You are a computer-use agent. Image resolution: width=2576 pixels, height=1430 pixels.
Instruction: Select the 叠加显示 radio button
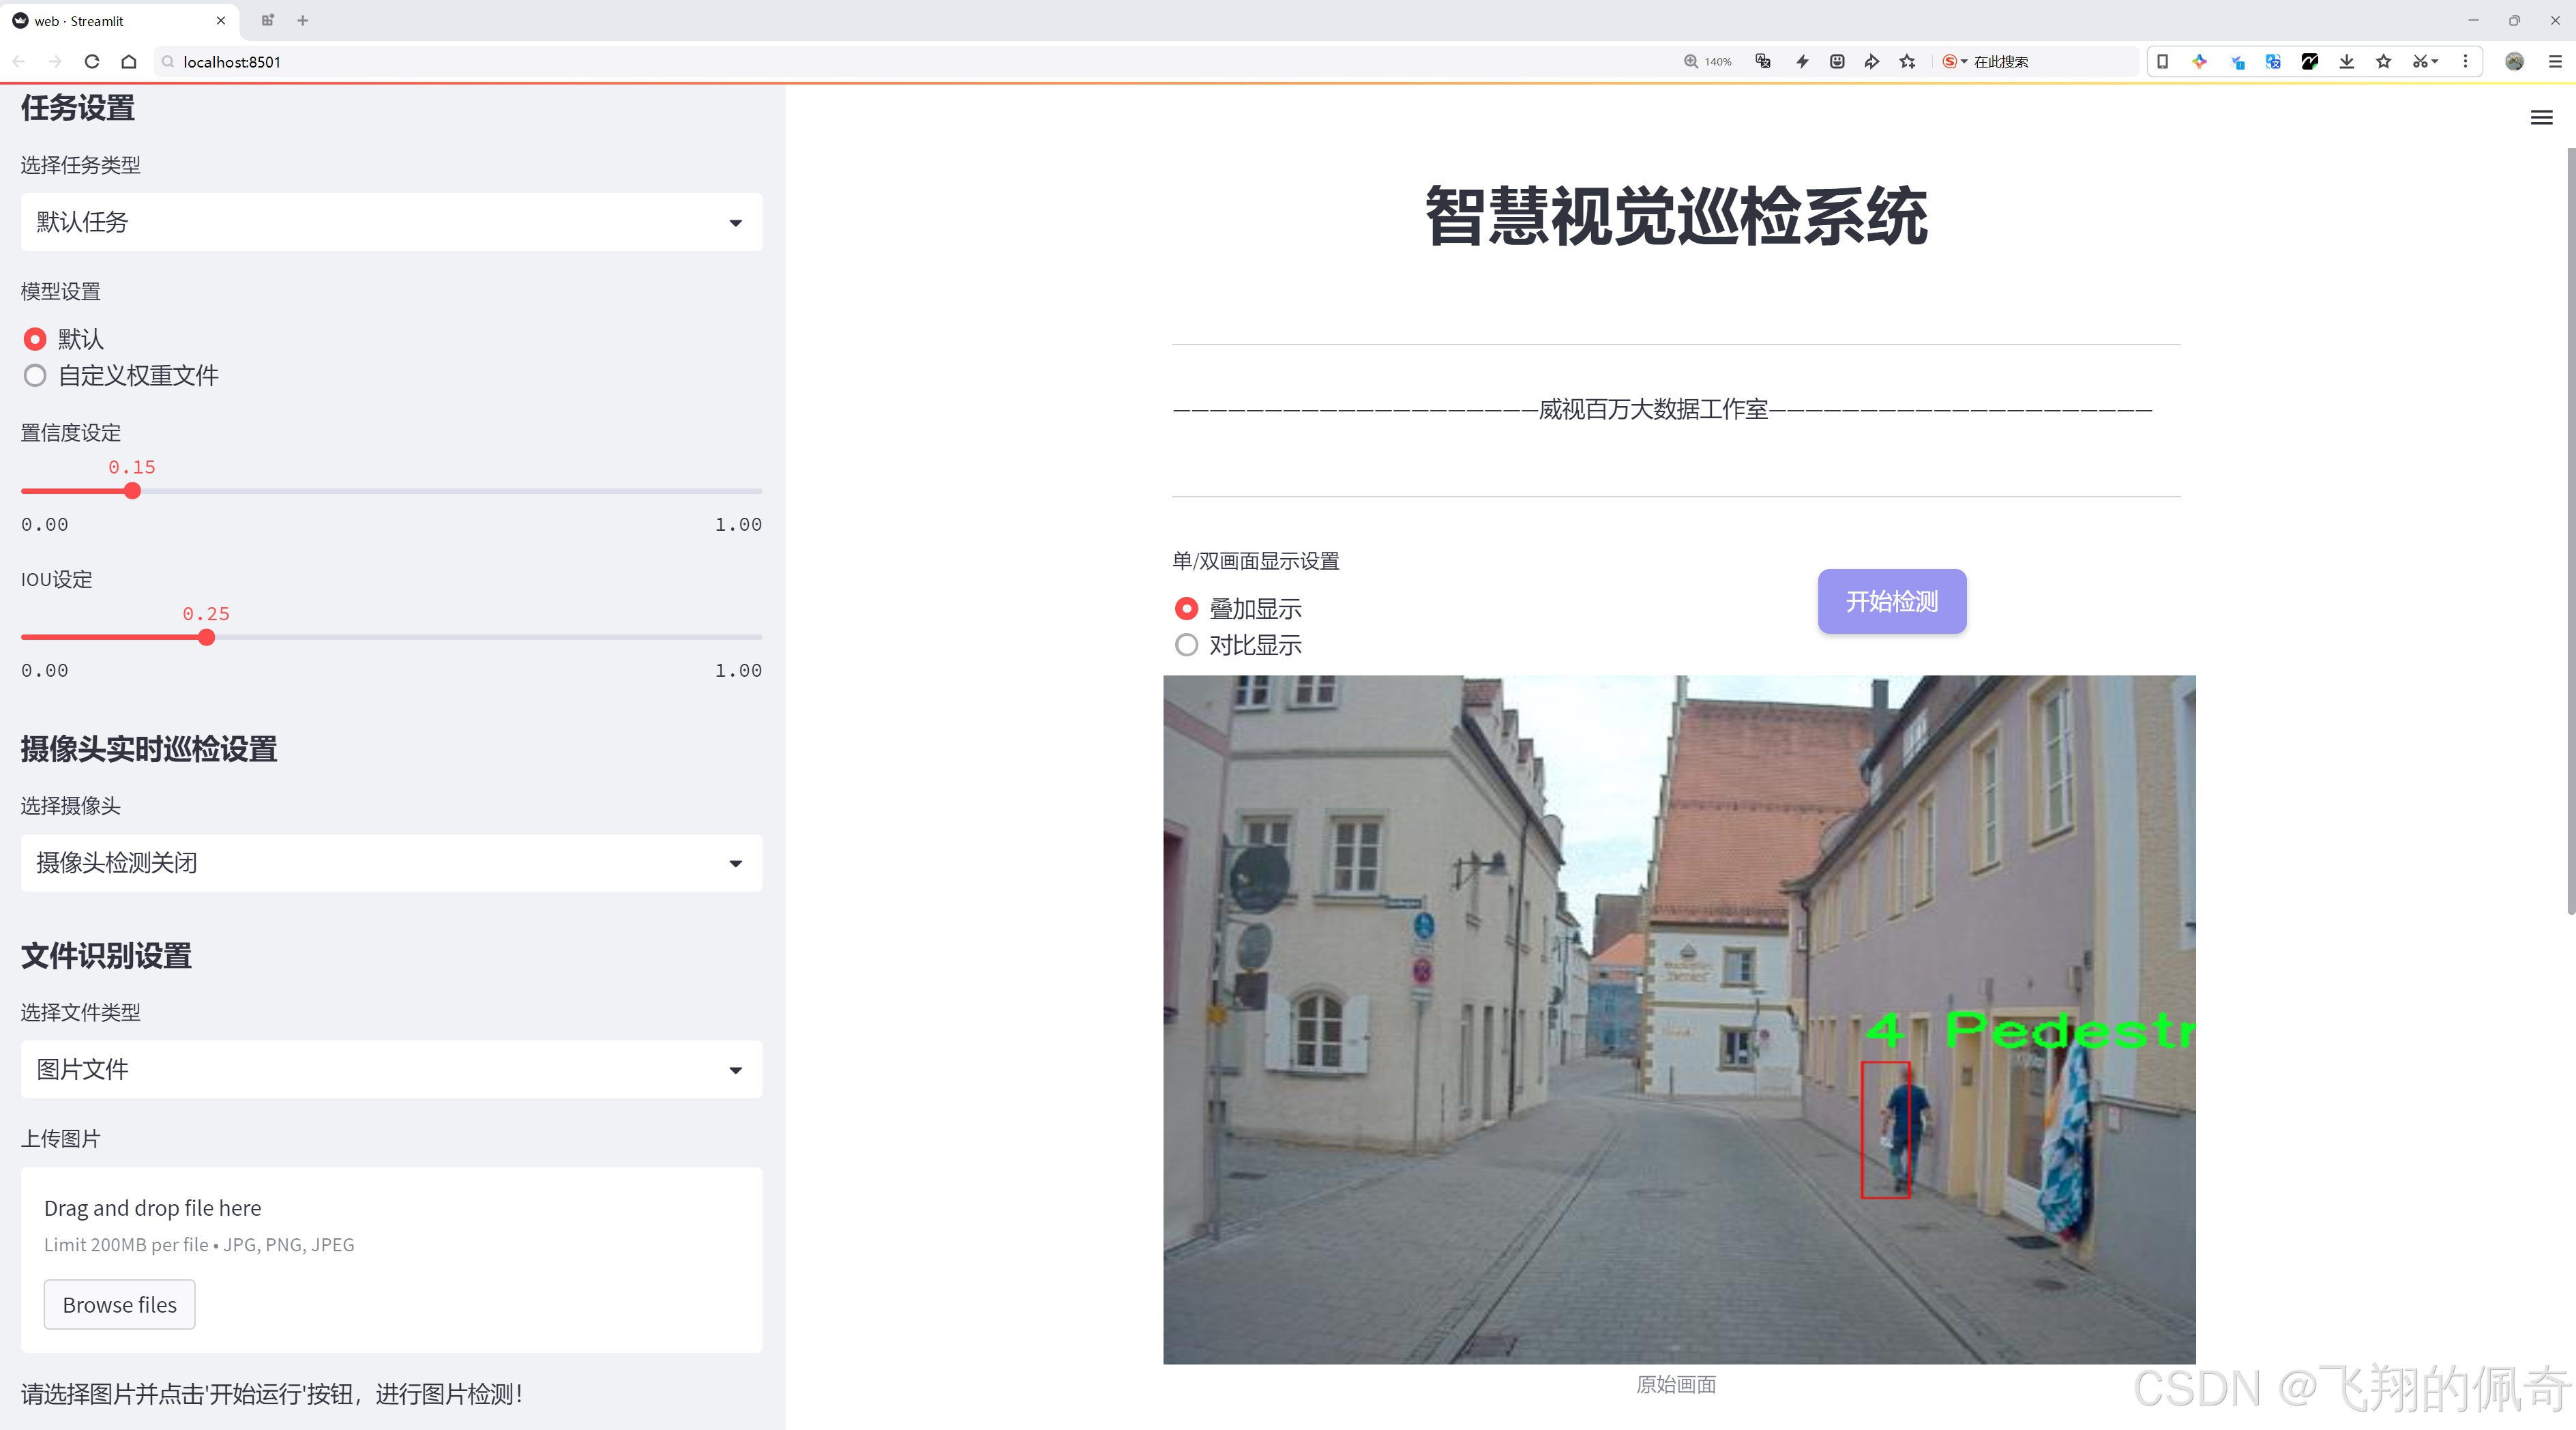click(x=1186, y=608)
